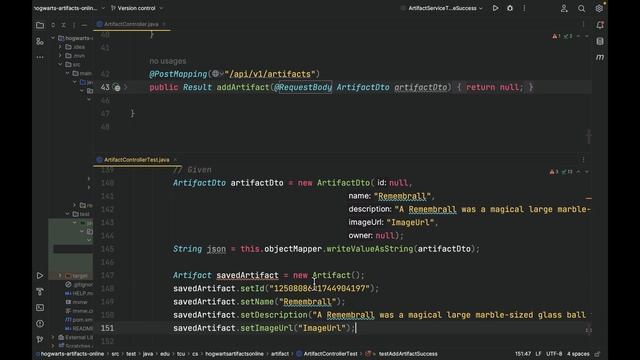Open the Terminal tool window

(x=40, y=307)
